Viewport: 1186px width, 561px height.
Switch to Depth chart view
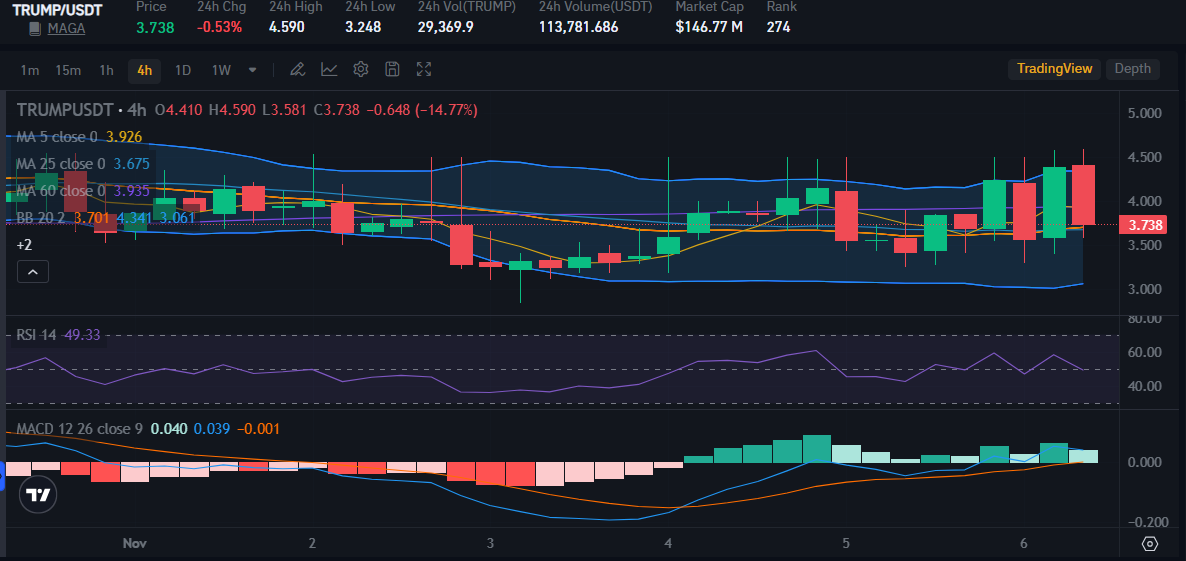[1132, 69]
